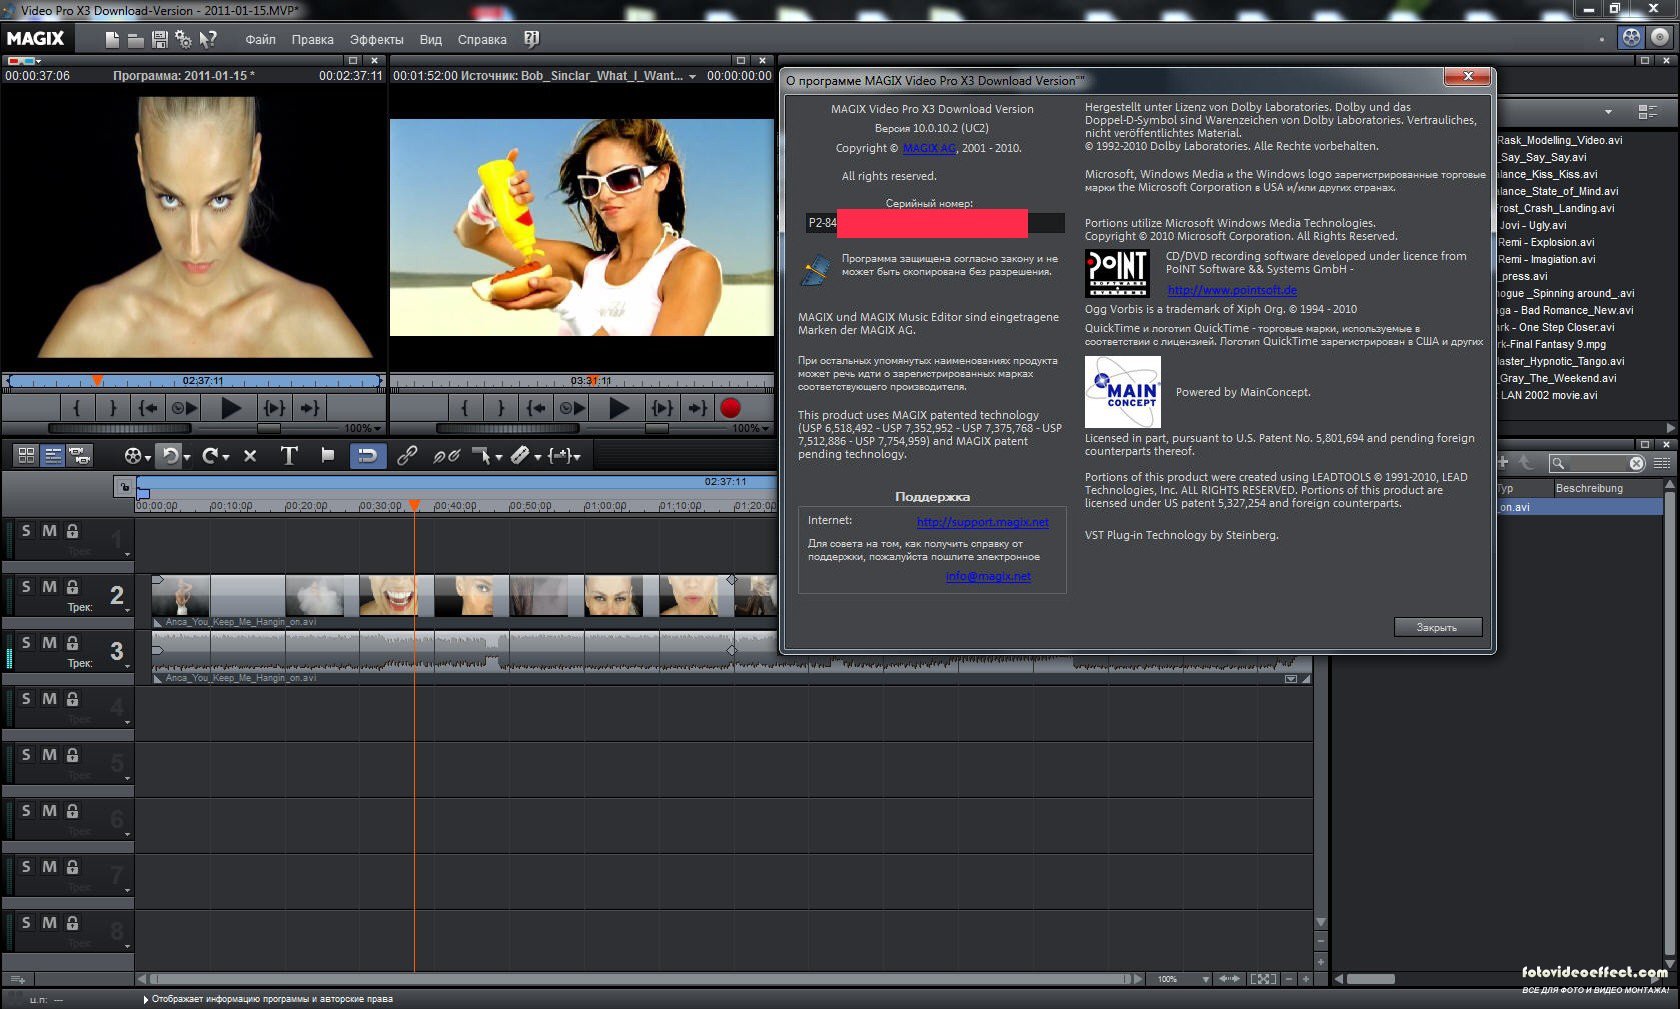Save project with the floppy disk icon
This screenshot has height=1009, width=1680.
tap(160, 39)
